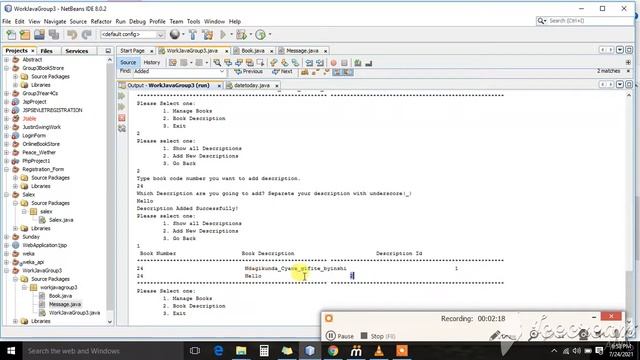Minimize the Projects panel window
The width and height of the screenshot is (640, 360).
(108, 51)
